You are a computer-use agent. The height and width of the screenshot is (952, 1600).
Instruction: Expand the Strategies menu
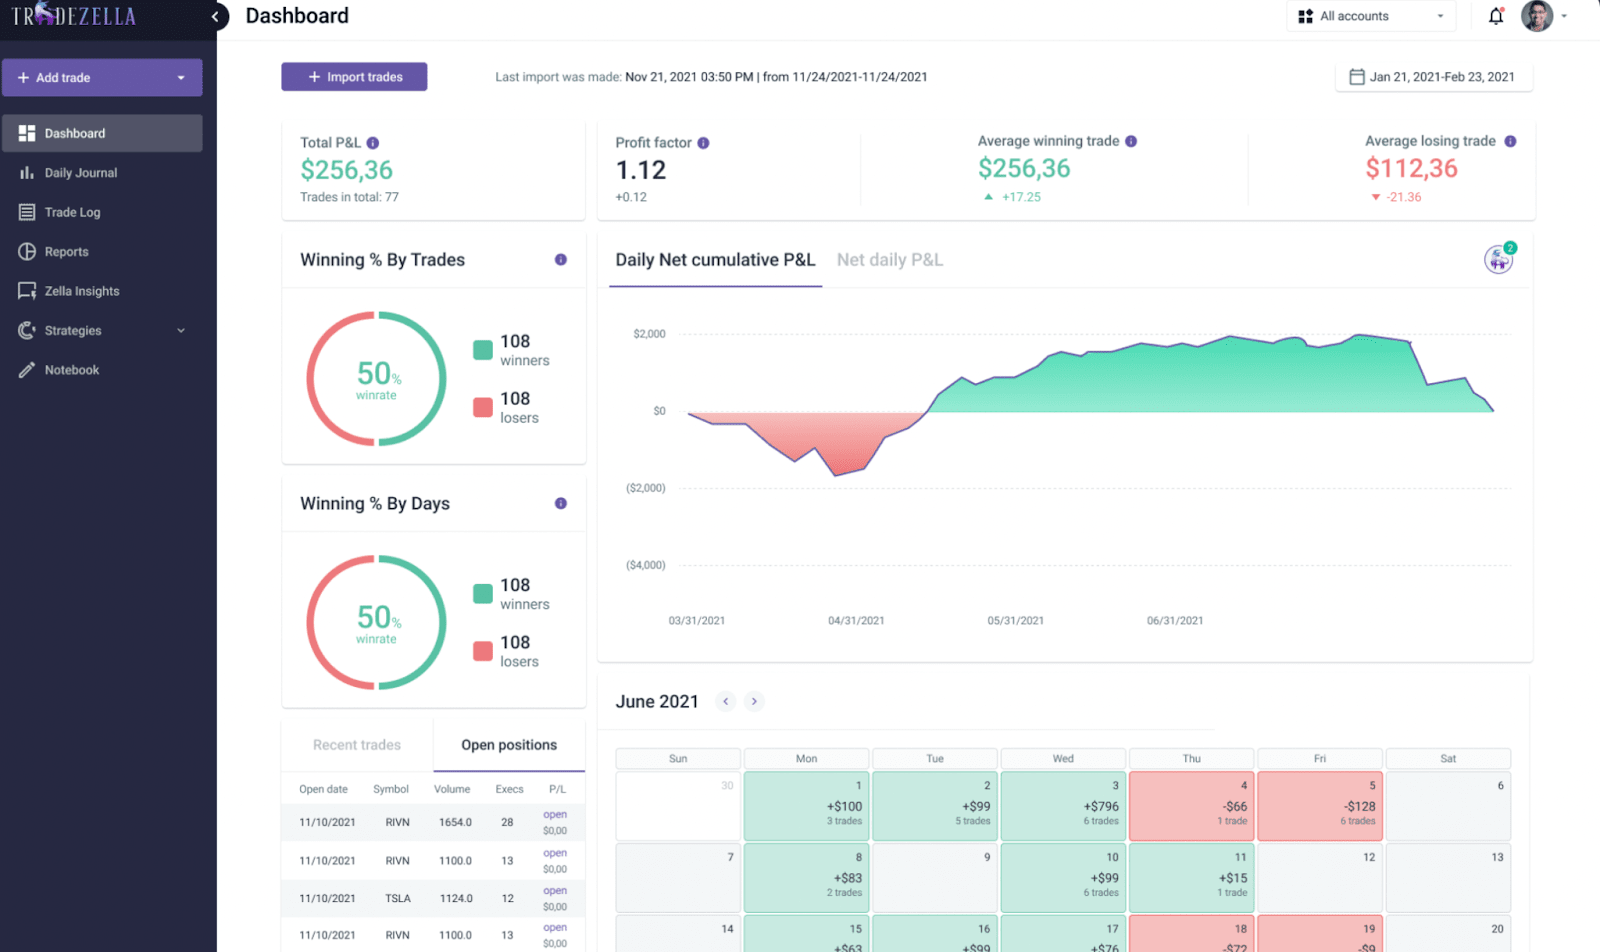pos(180,330)
